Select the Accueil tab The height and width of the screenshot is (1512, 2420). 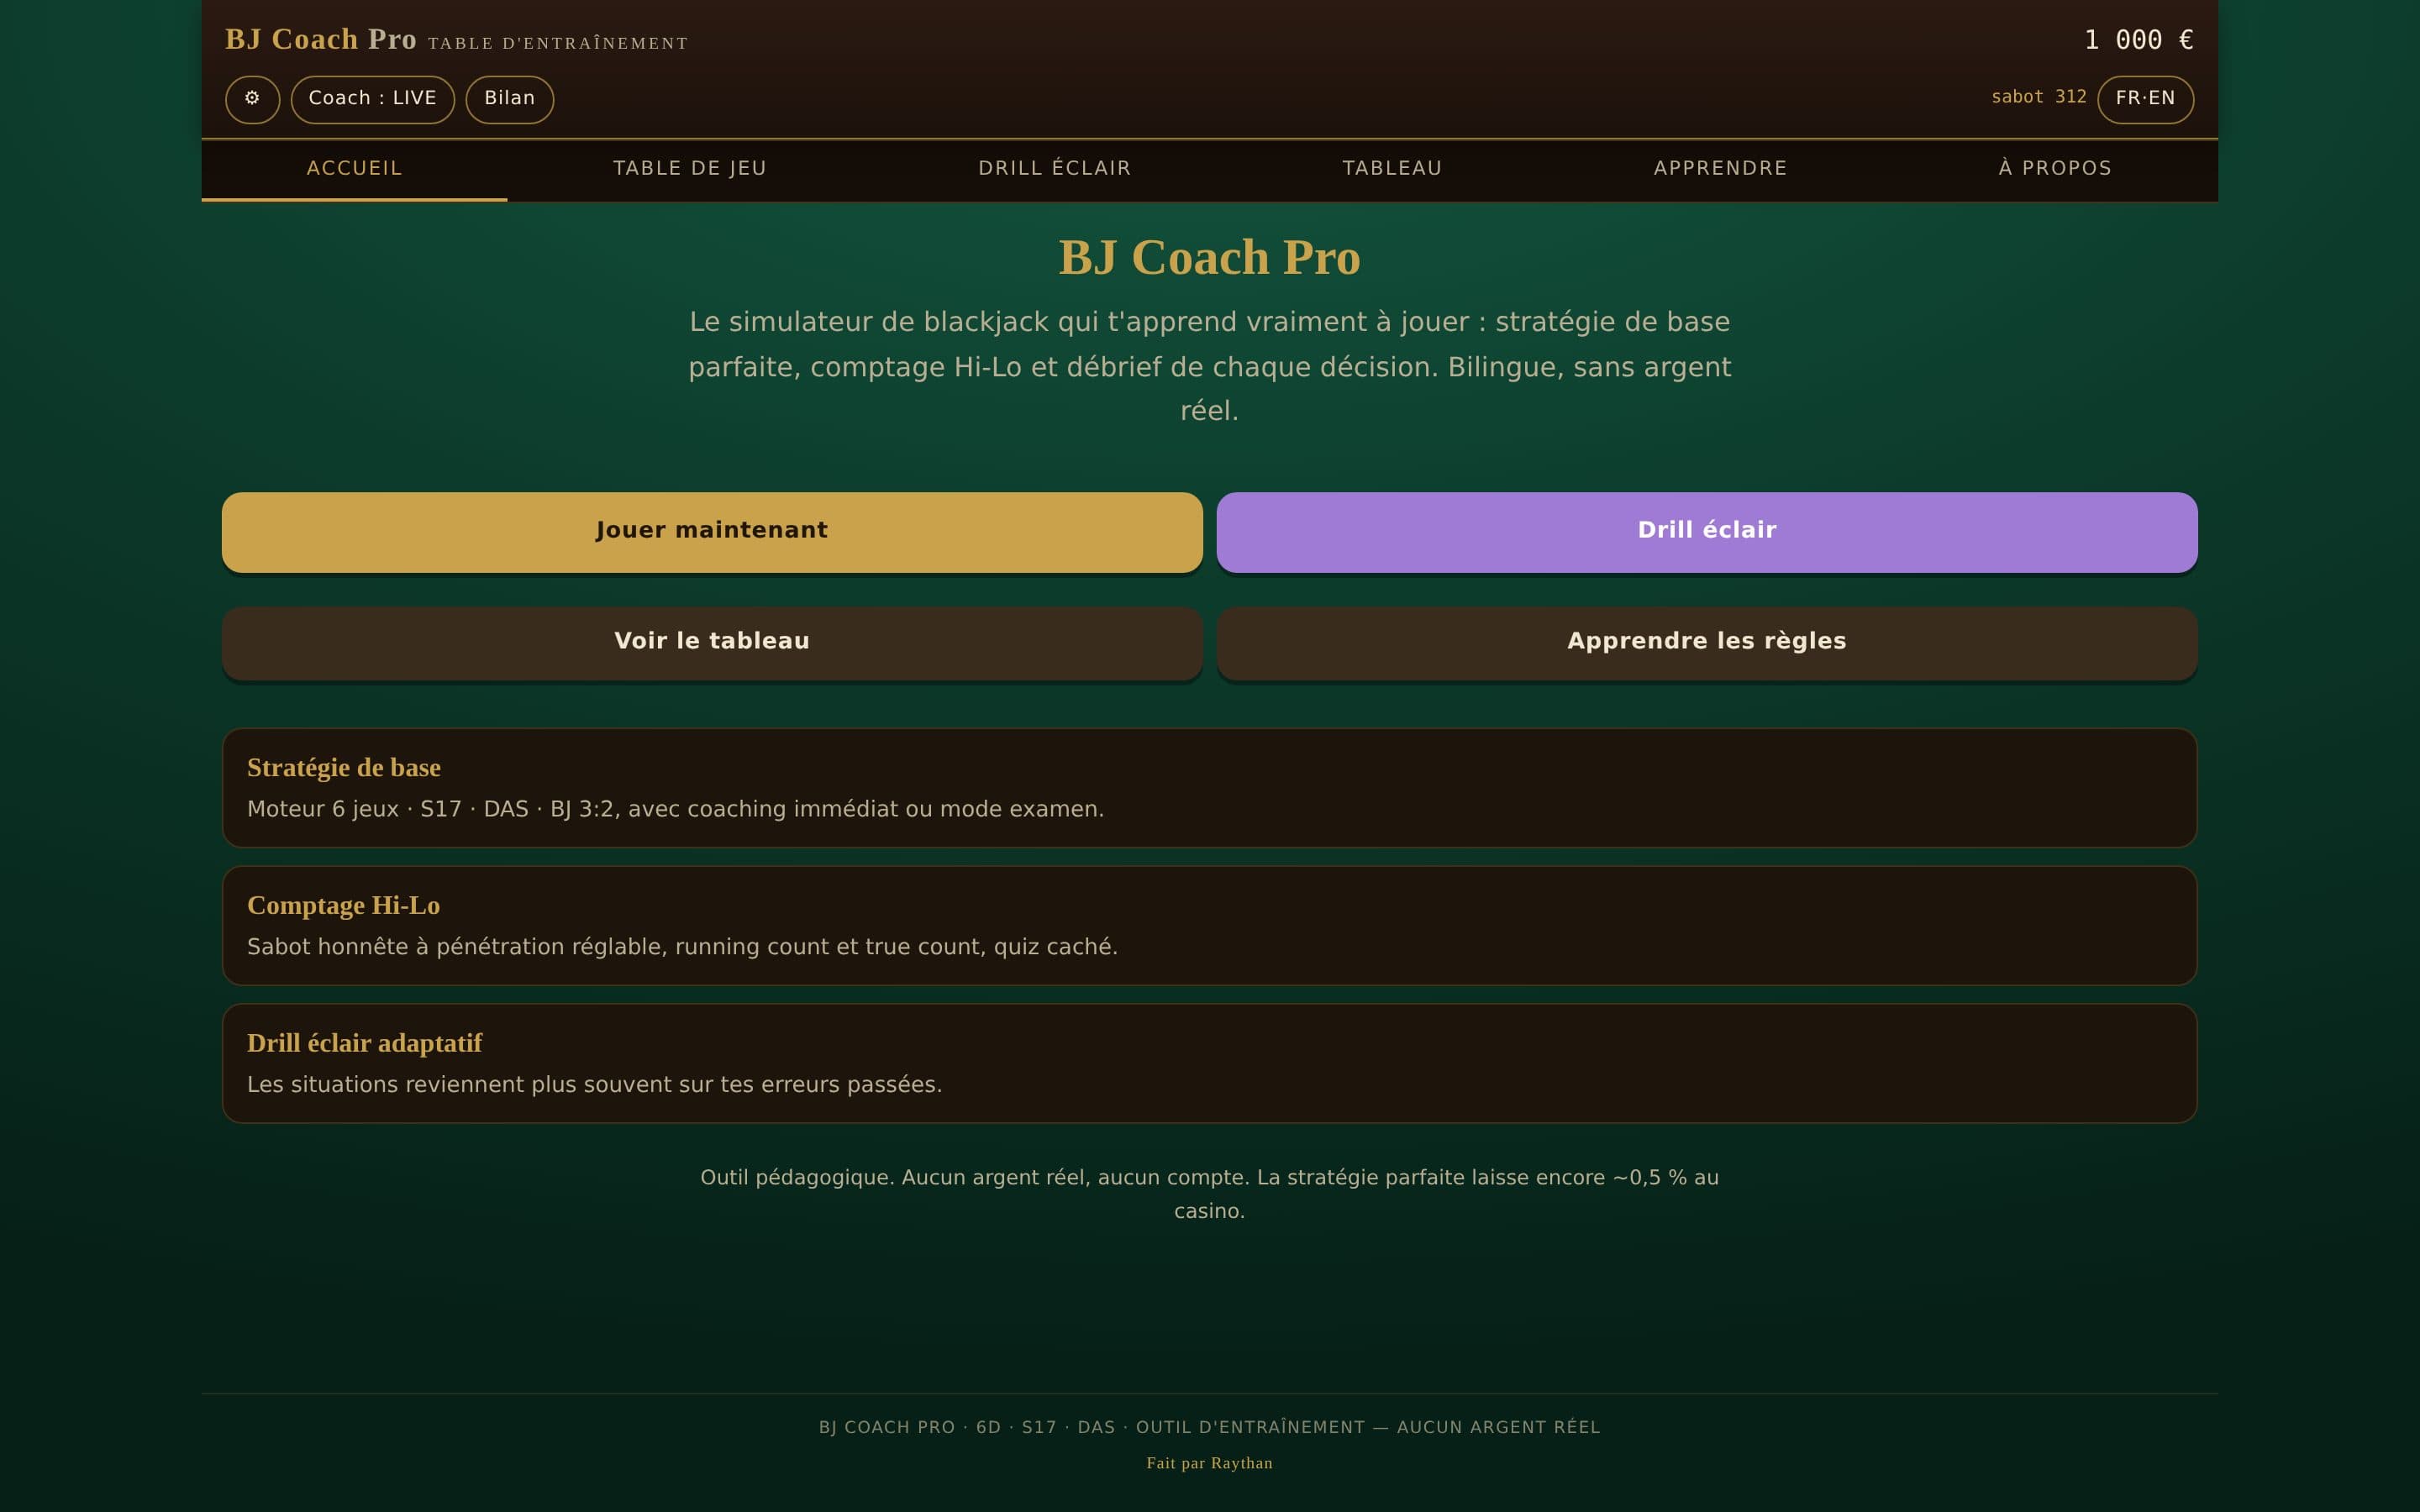(x=354, y=169)
